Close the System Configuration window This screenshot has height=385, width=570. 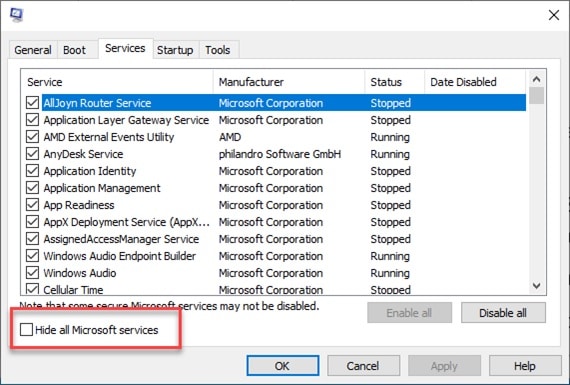(x=554, y=15)
